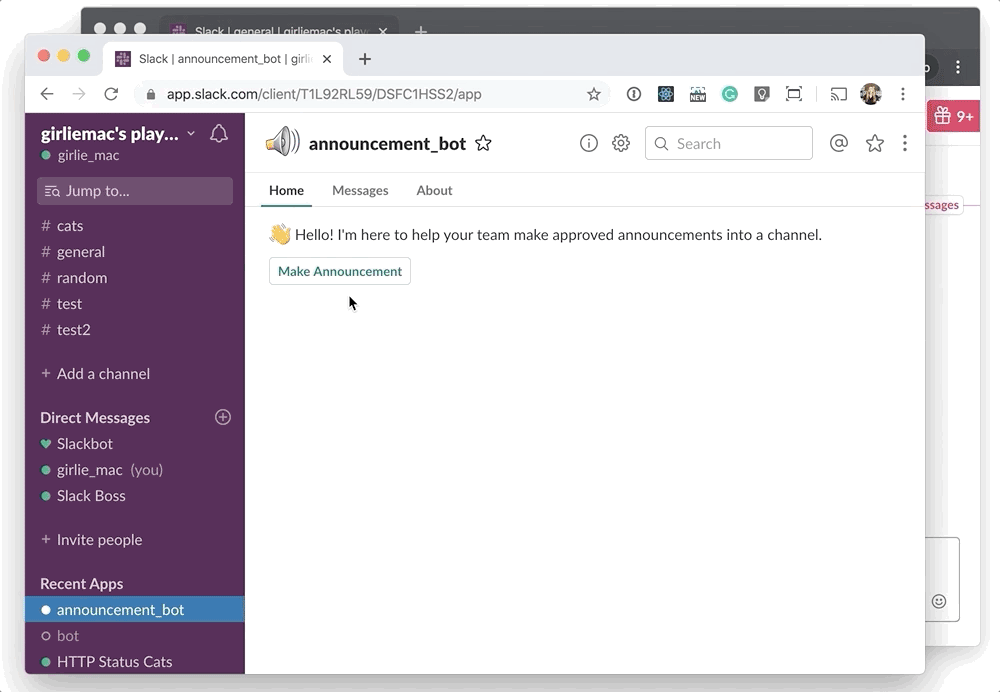Click the 1Password-style circle extension icon

click(633, 94)
